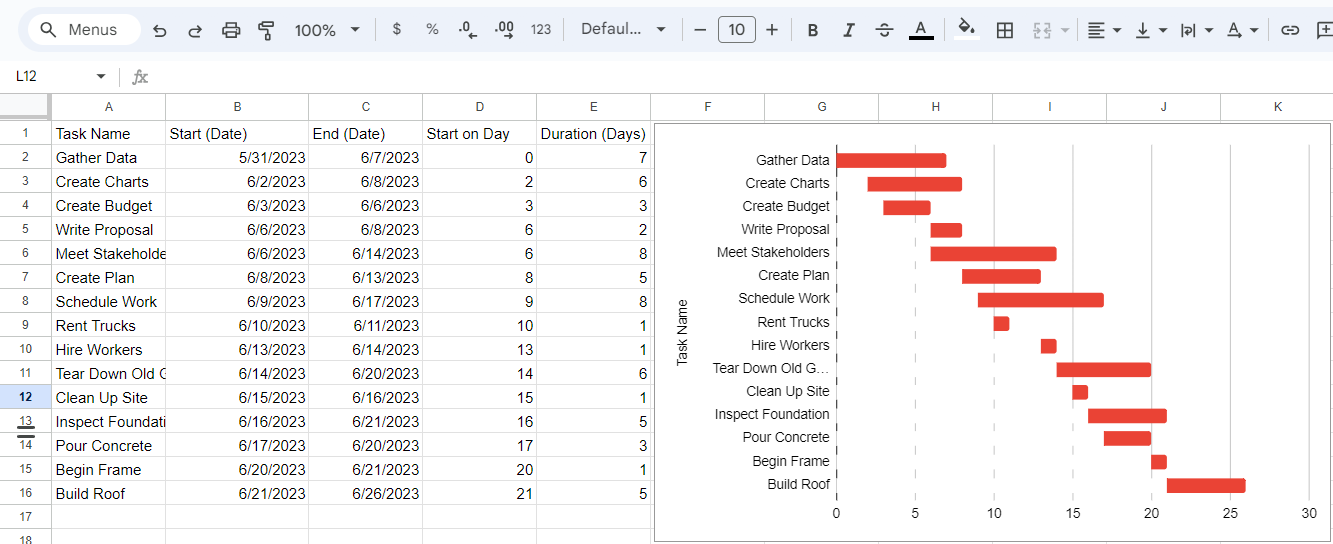Toggle italic formatting

point(848,30)
